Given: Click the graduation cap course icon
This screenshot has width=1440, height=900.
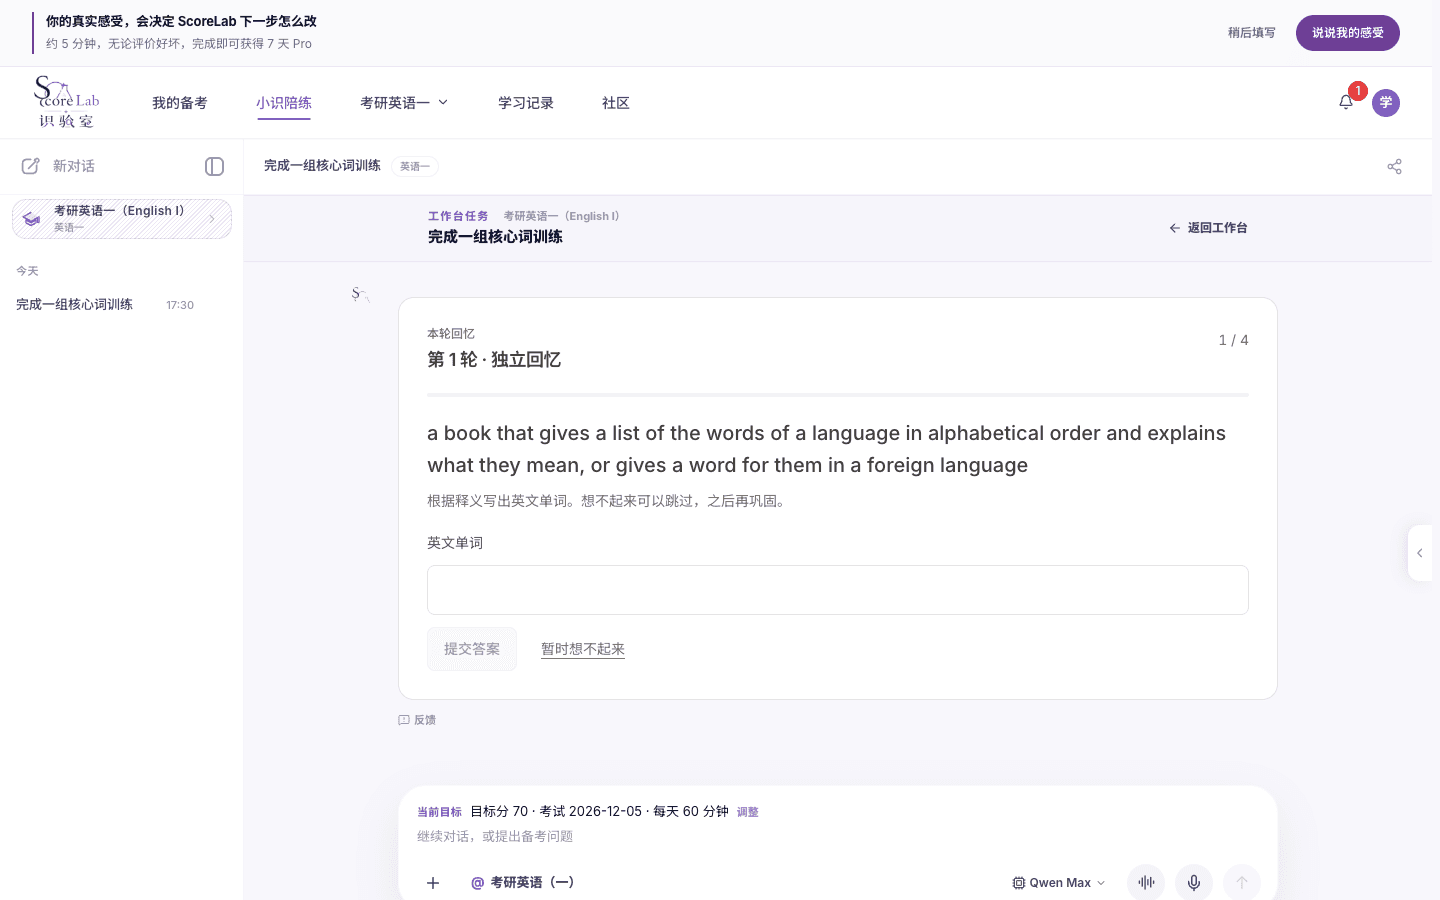Looking at the screenshot, I should tap(32, 219).
